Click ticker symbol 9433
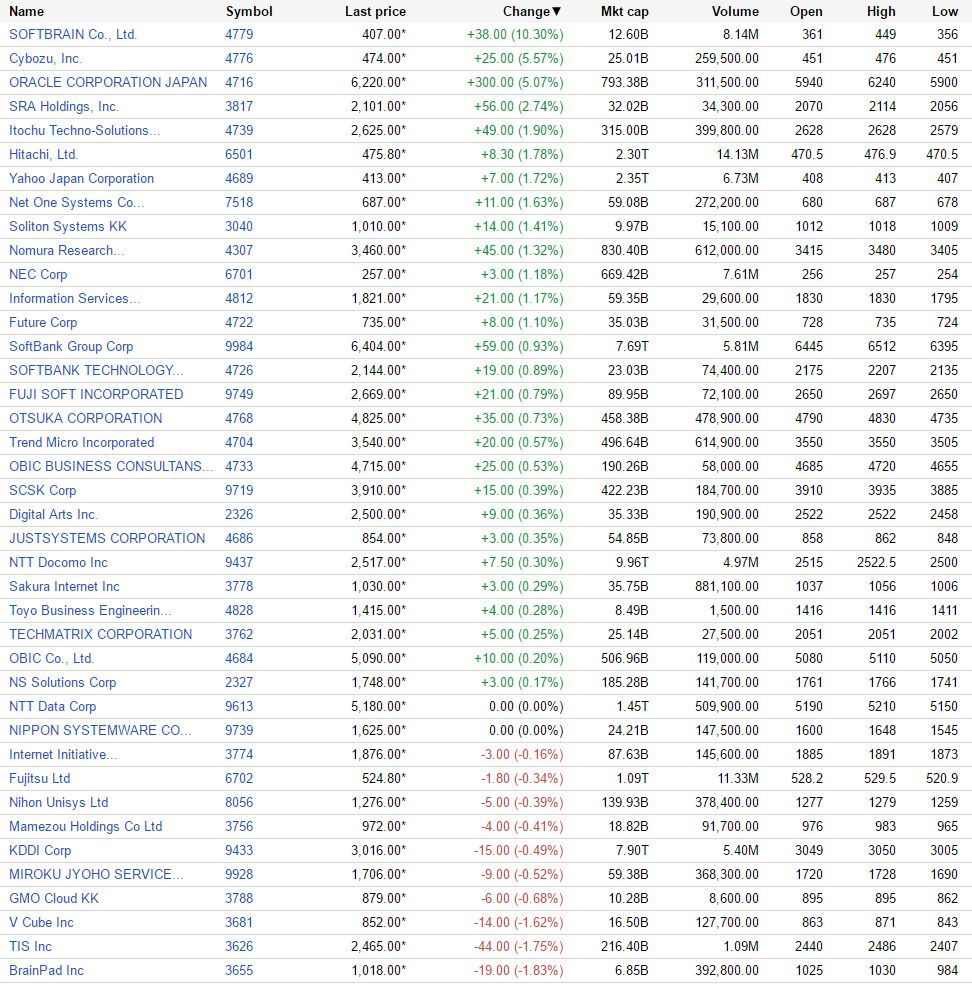This screenshot has width=972, height=984. [239, 850]
